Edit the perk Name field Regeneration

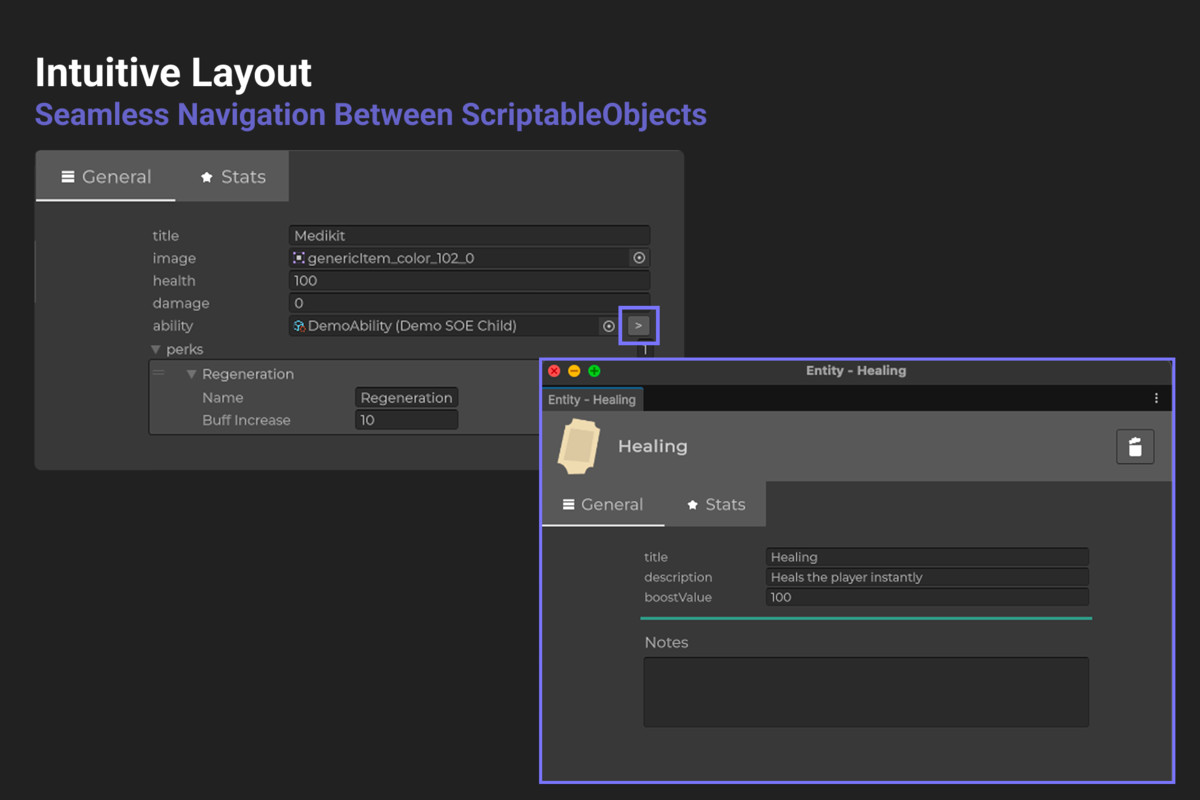point(407,398)
